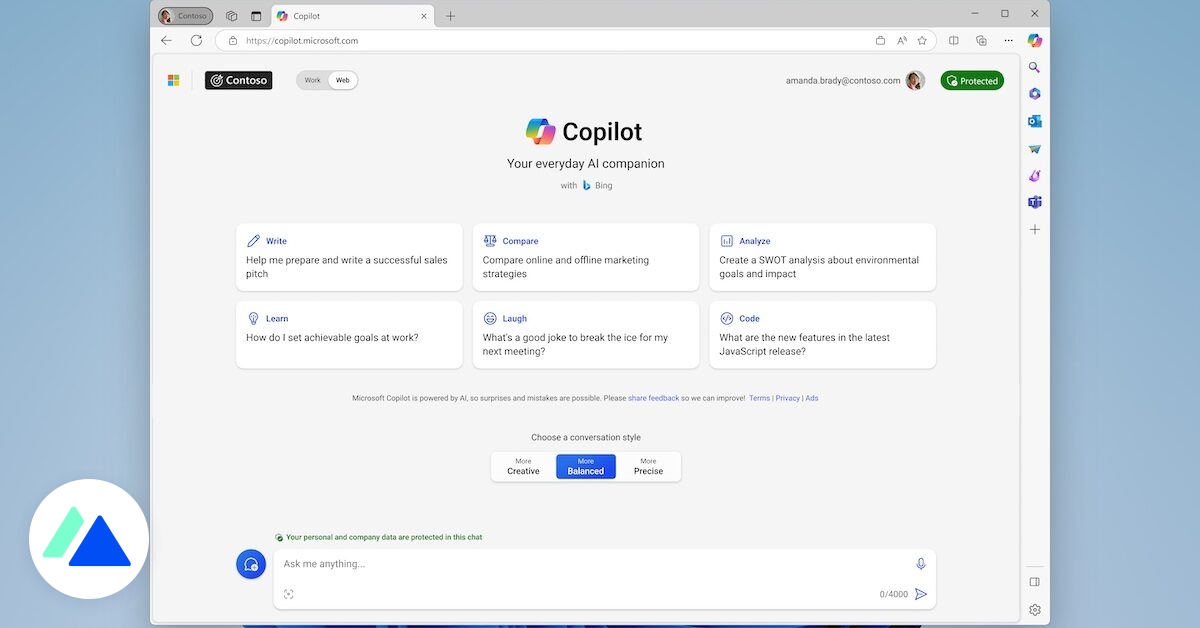View site information via the lock icon
Image resolution: width=1200 pixels, height=628 pixels.
233,41
